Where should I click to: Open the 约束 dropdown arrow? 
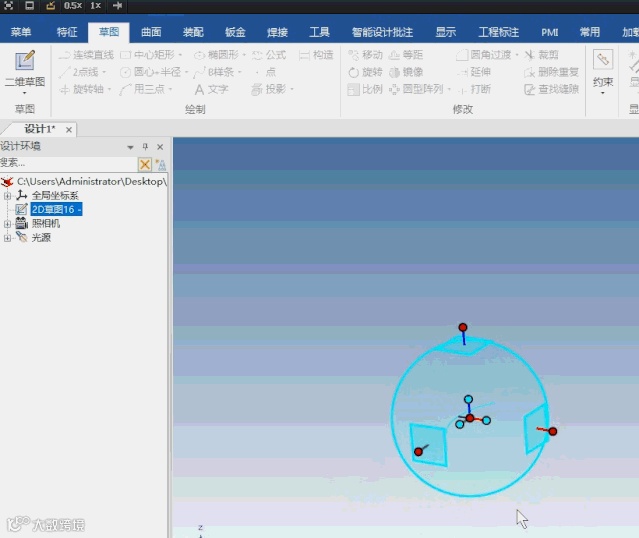pos(603,93)
